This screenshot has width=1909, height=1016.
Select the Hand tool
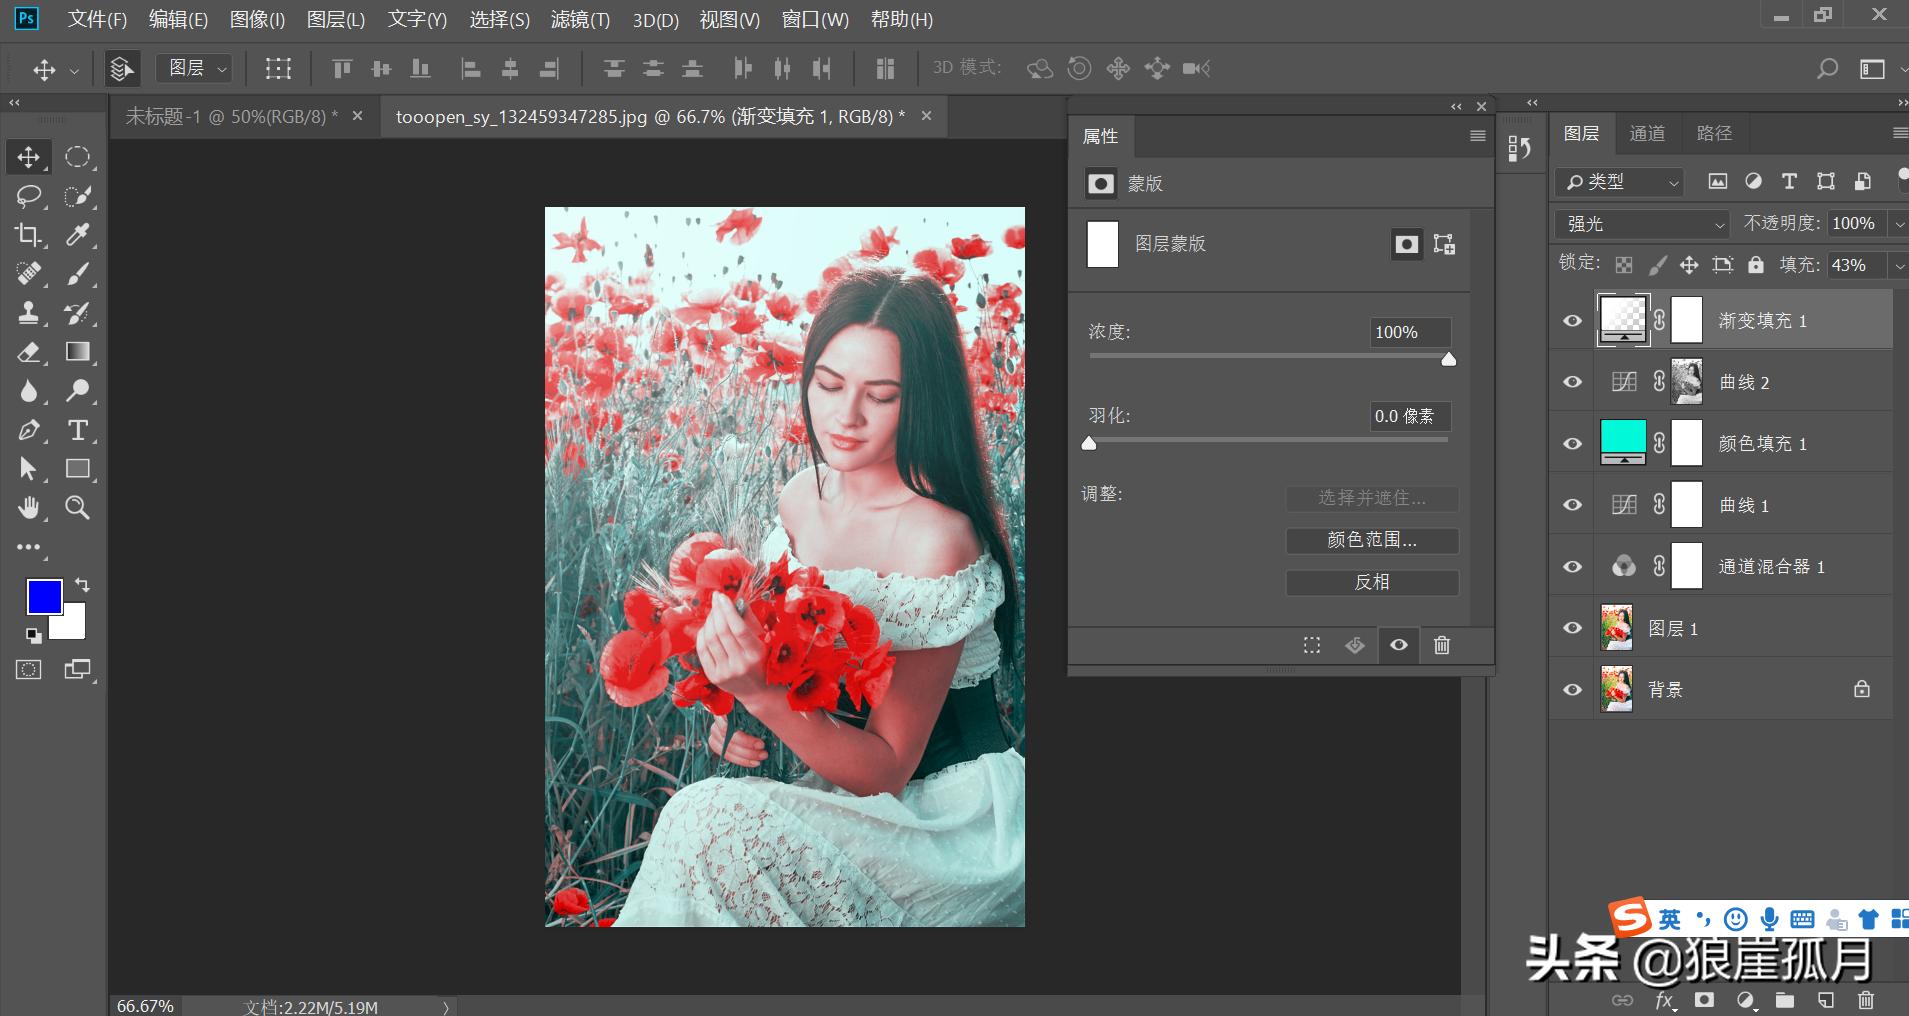[28, 508]
